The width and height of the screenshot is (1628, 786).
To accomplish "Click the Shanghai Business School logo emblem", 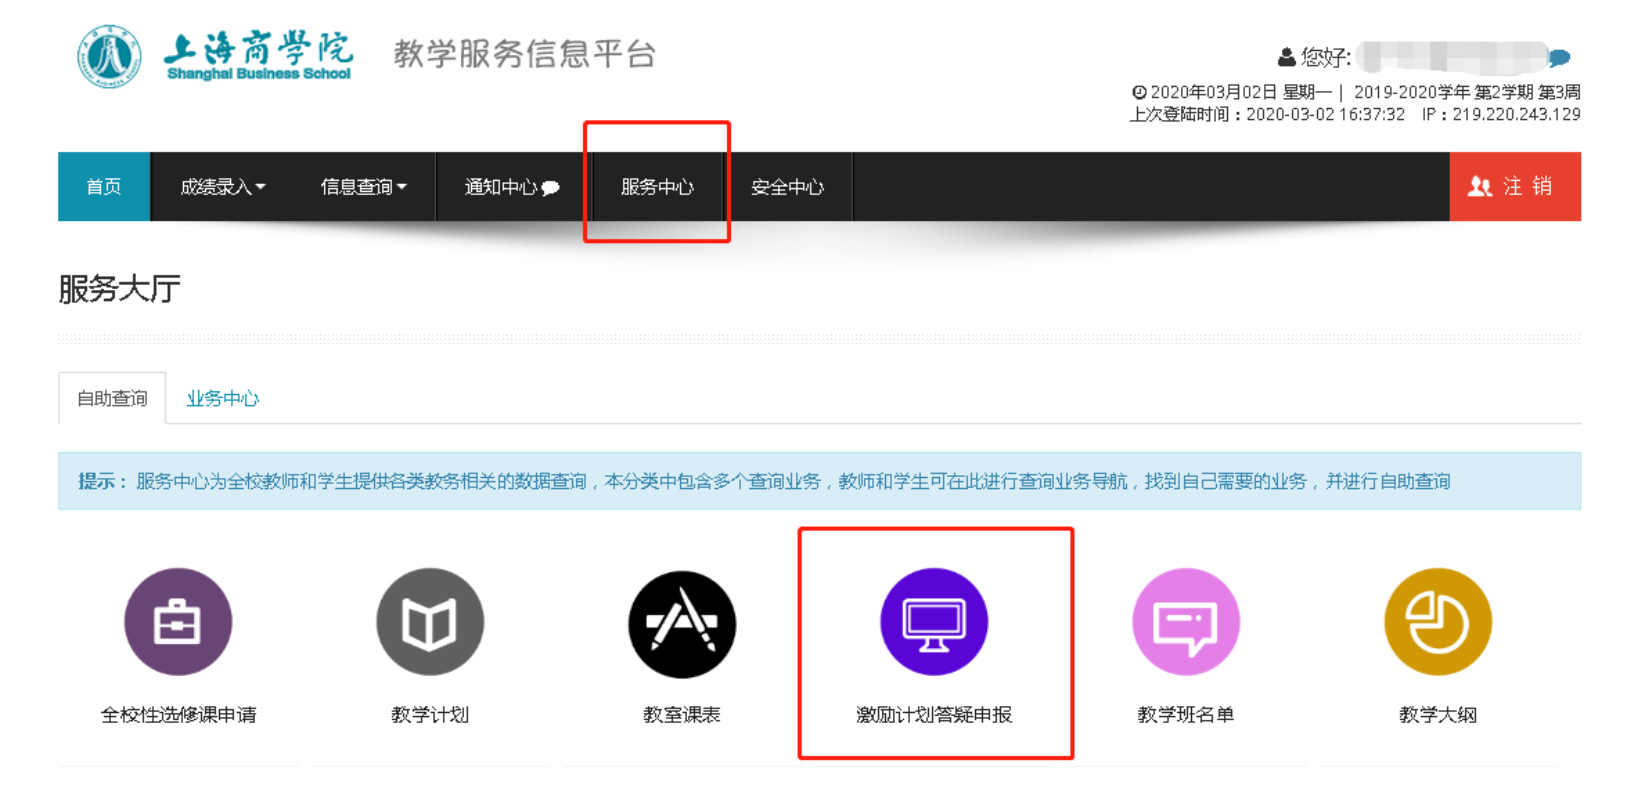I will (x=109, y=57).
